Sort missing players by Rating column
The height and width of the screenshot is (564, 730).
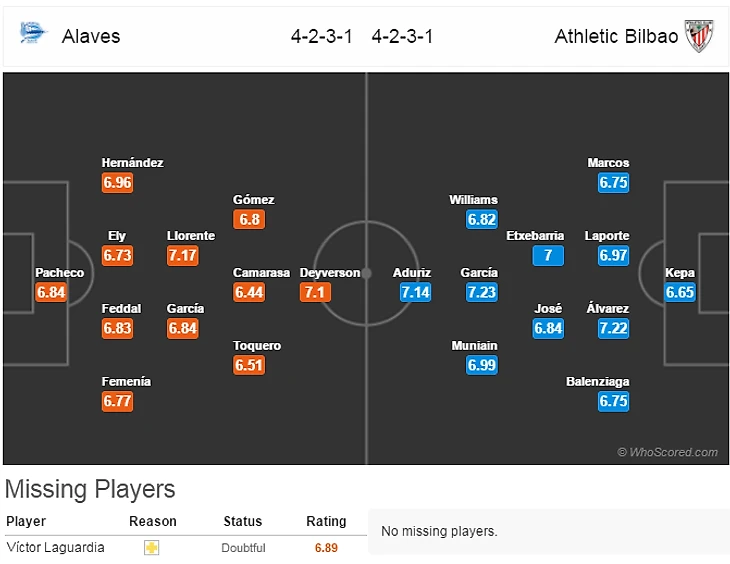point(326,521)
